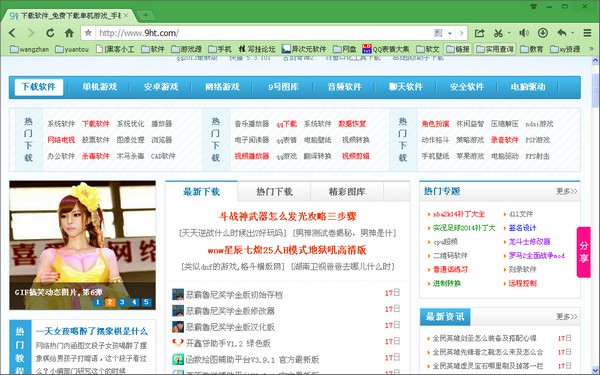Screen dimensions: 600x375
Task: Close the 下载软件 tab with its X
Action: pos(126,16)
